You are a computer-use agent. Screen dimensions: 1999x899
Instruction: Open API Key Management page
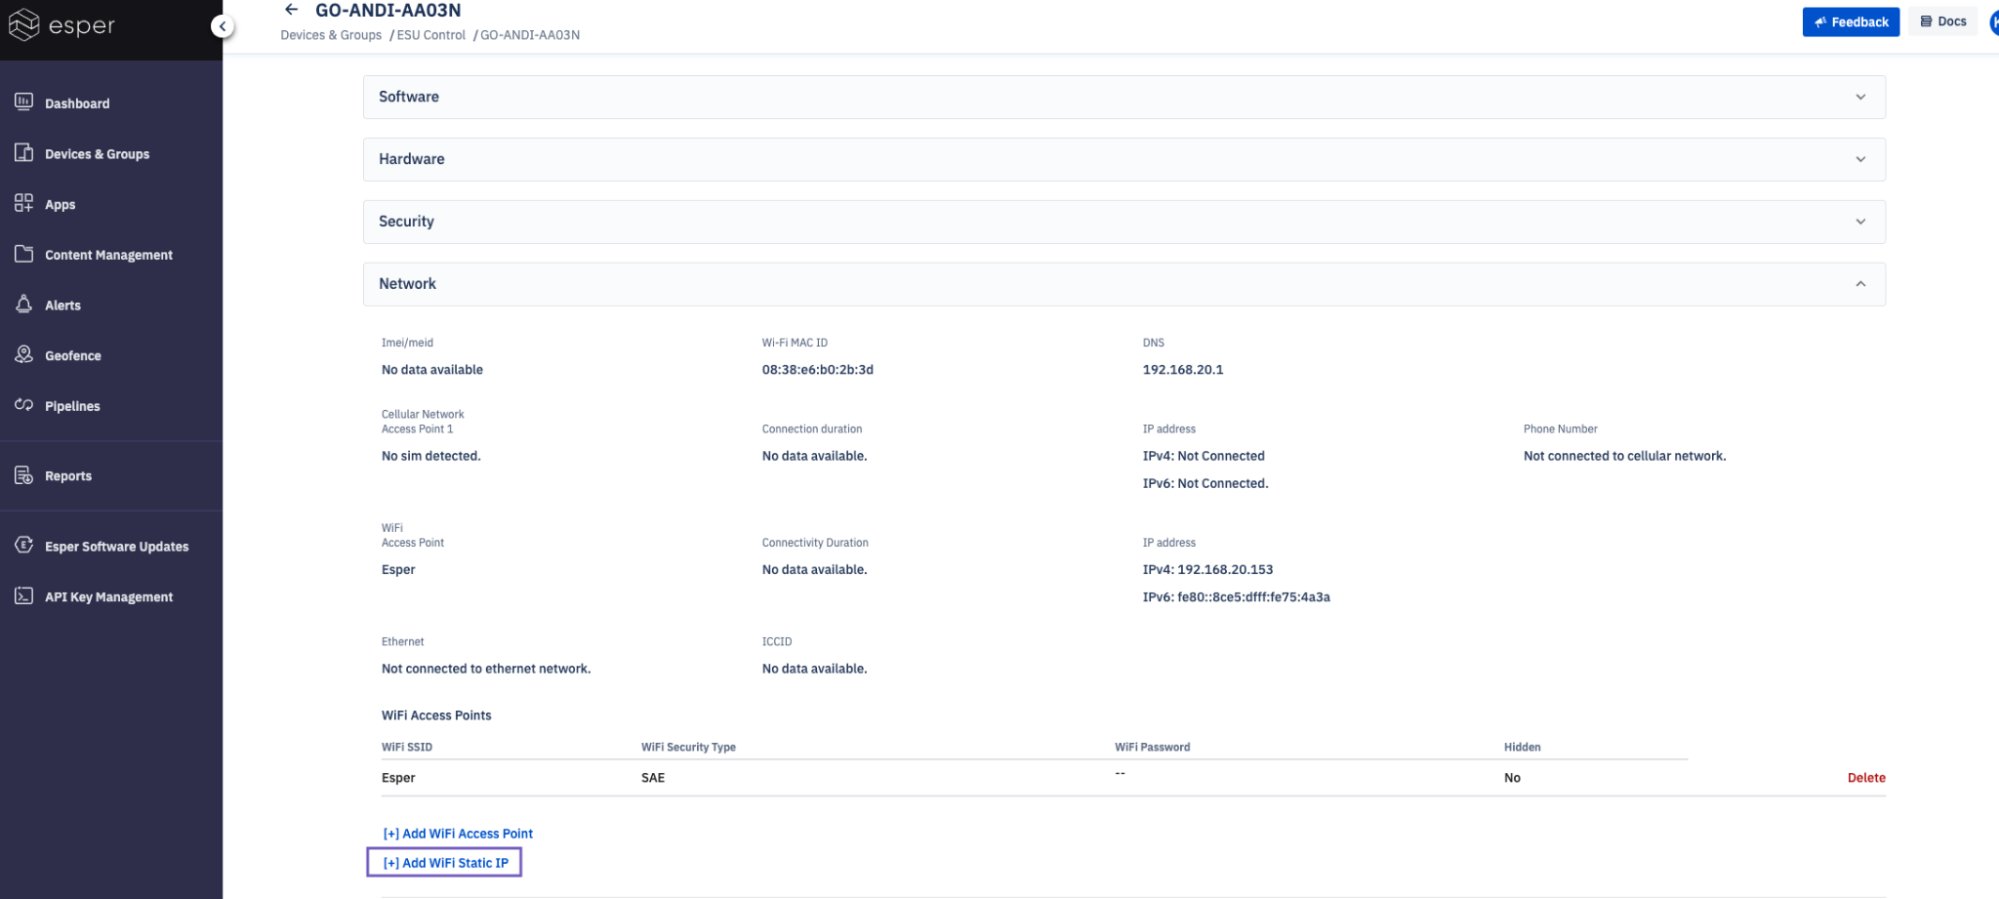tap(111, 597)
